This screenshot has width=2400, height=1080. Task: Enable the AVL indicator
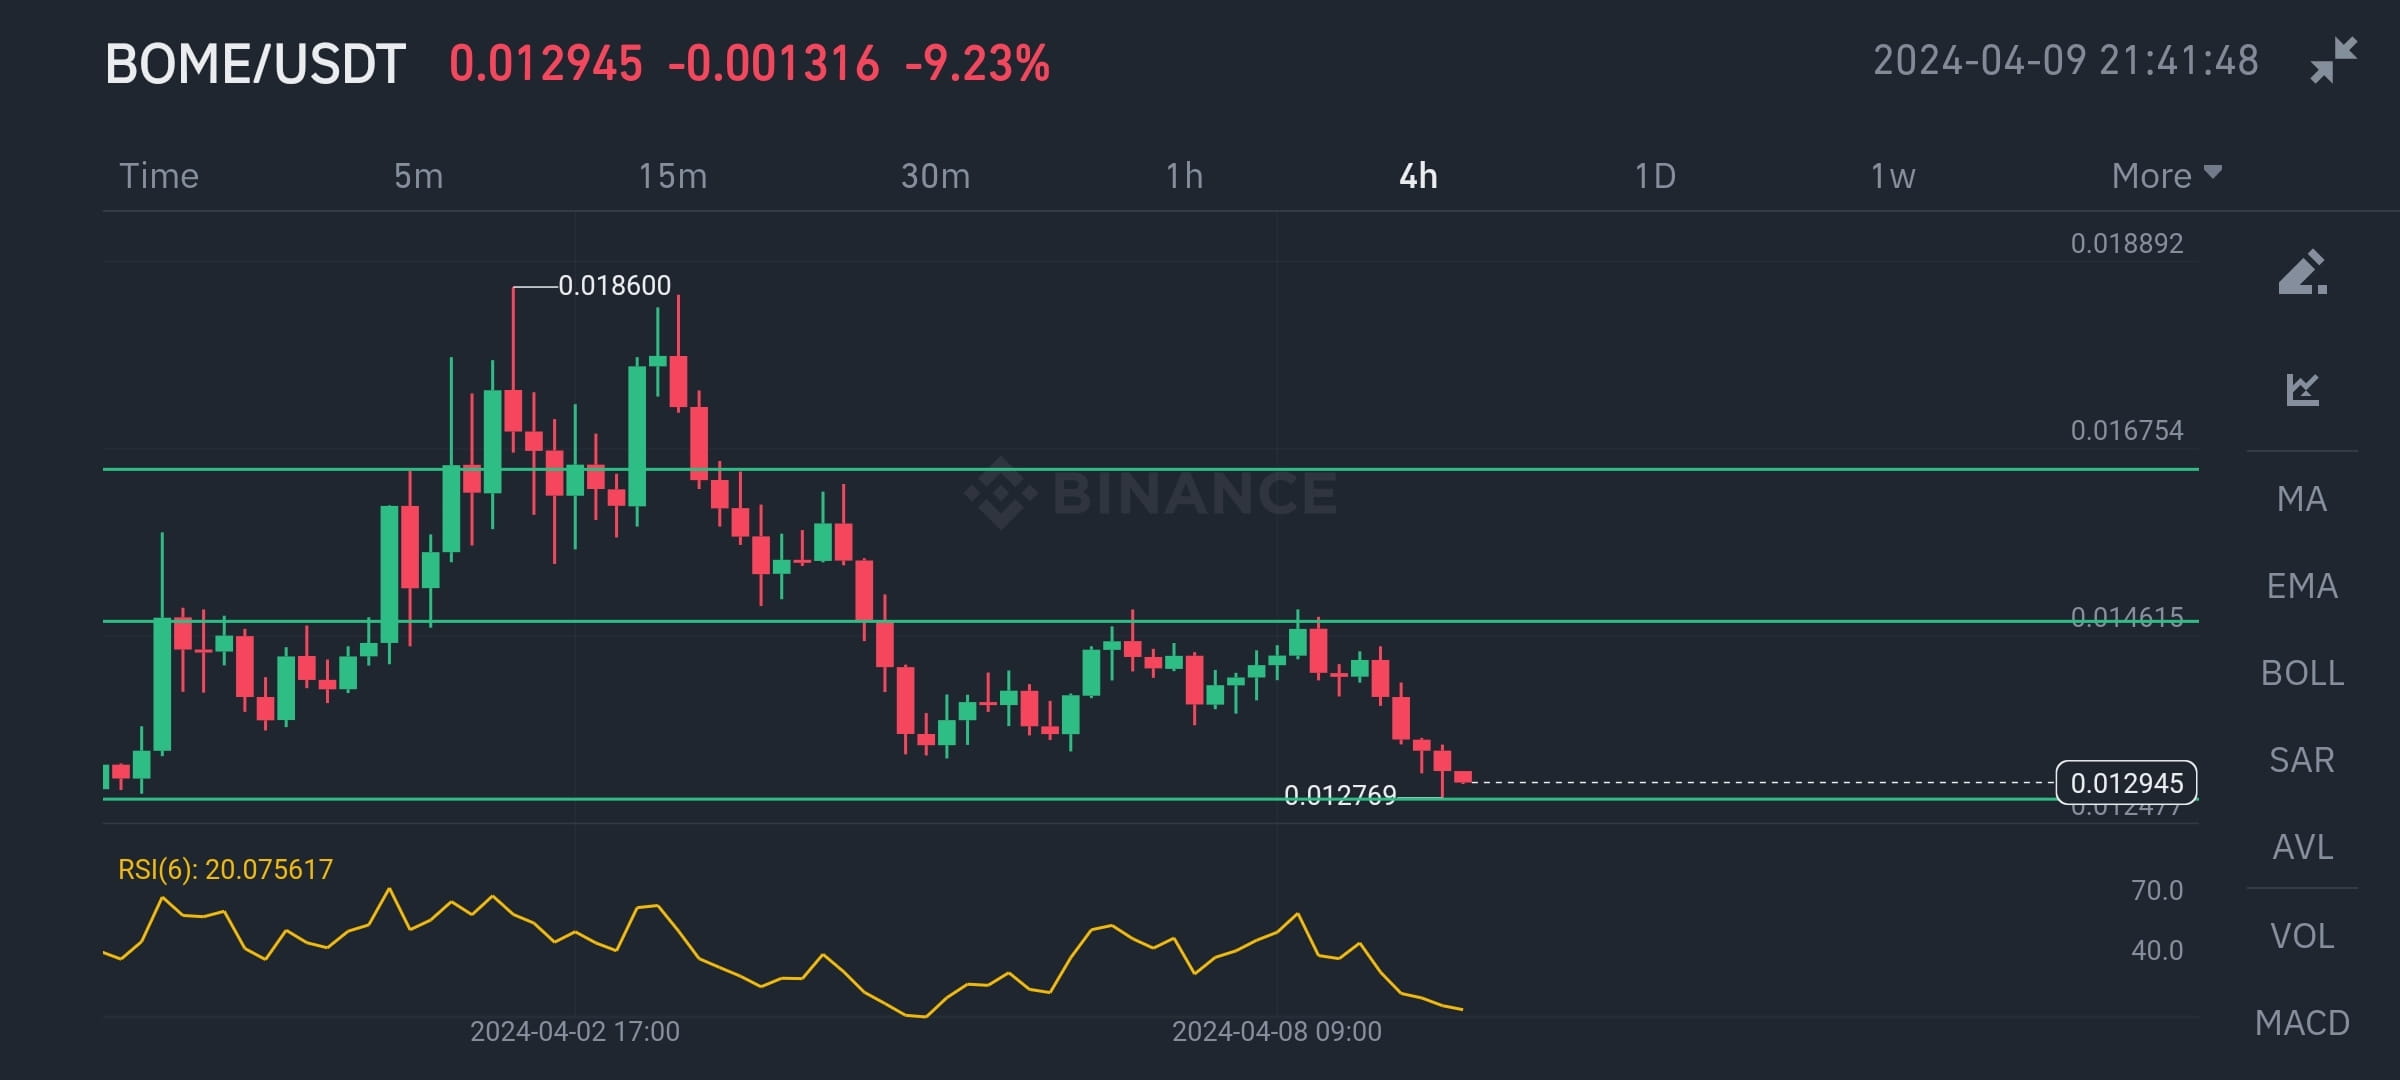click(x=2302, y=848)
